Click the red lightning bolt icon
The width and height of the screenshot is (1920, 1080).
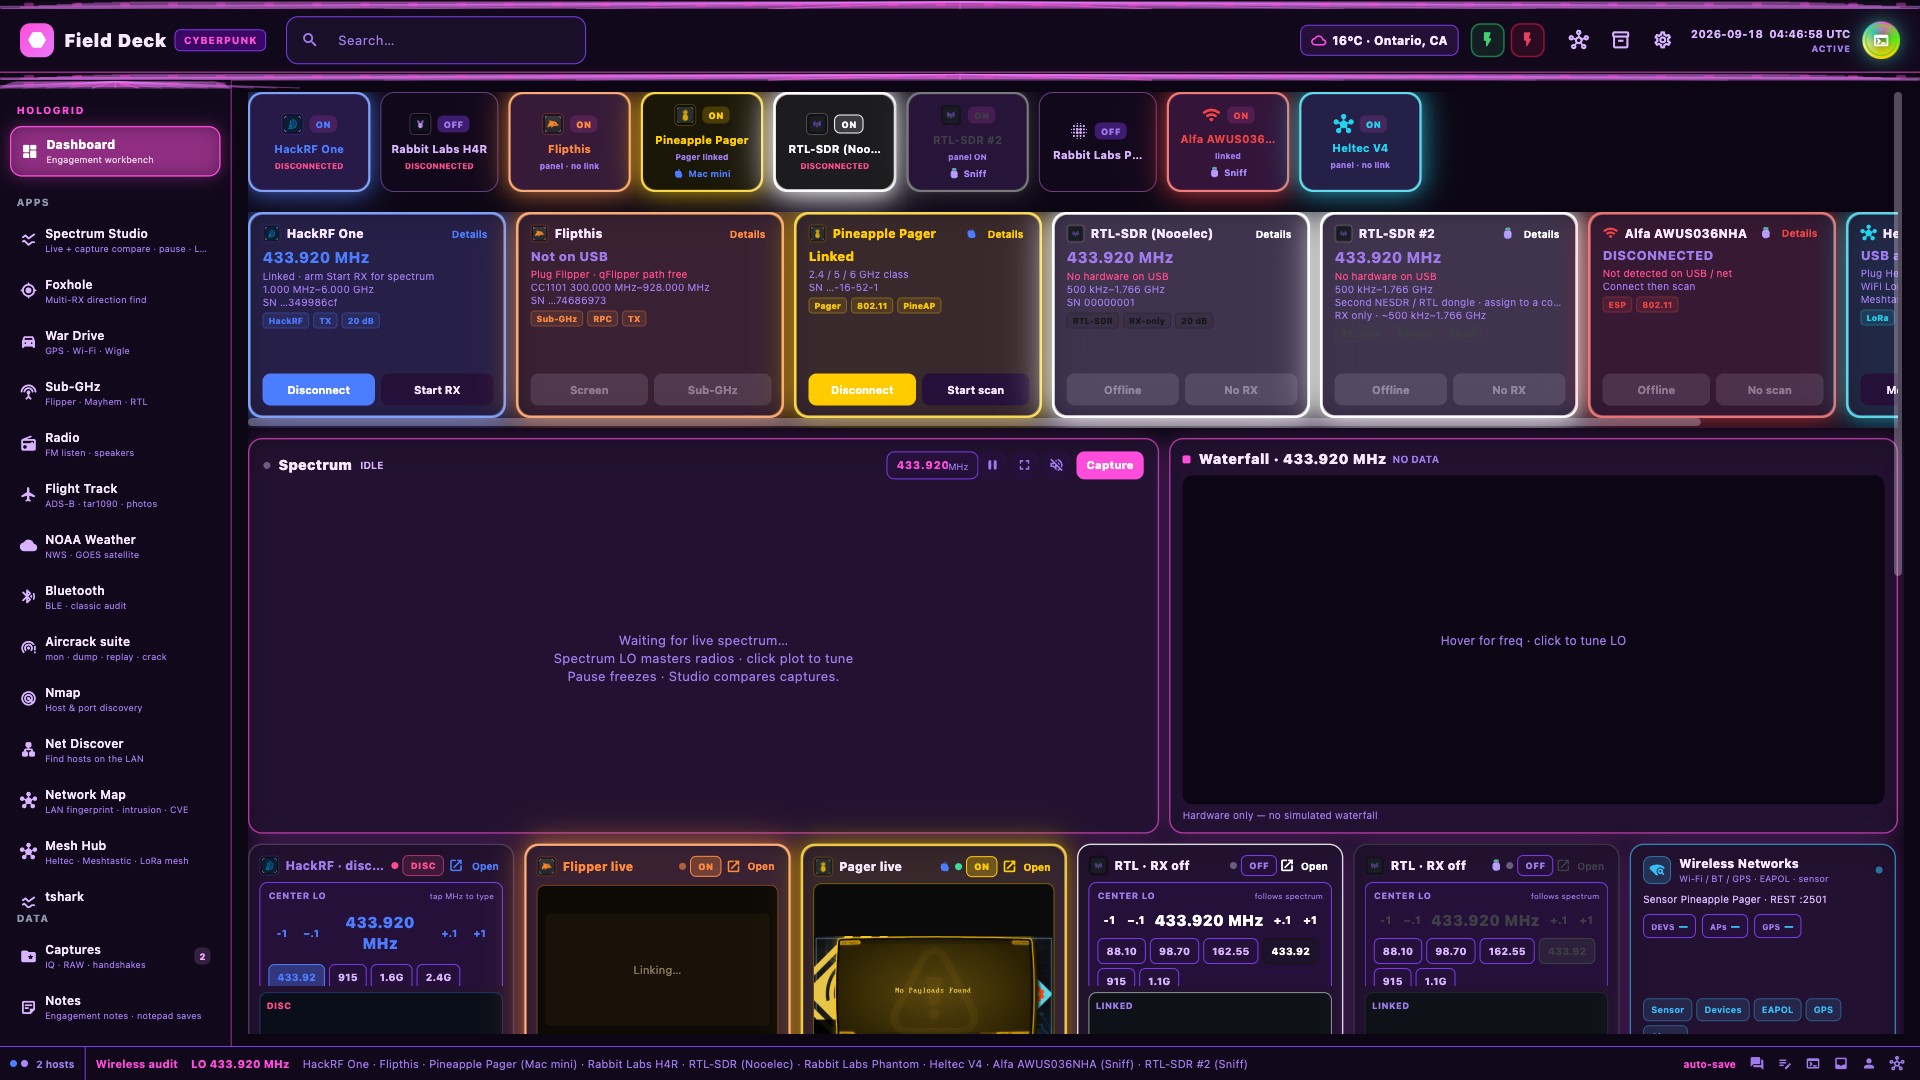1527,40
